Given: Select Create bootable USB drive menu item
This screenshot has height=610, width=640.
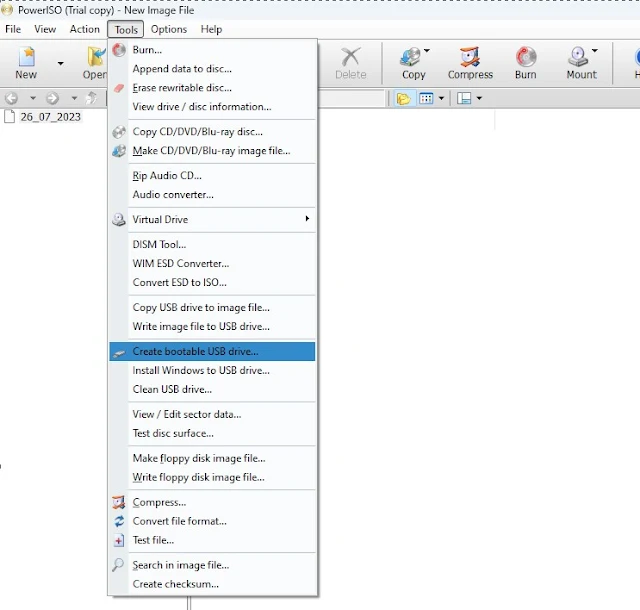Looking at the screenshot, I should pyautogui.click(x=195, y=351).
